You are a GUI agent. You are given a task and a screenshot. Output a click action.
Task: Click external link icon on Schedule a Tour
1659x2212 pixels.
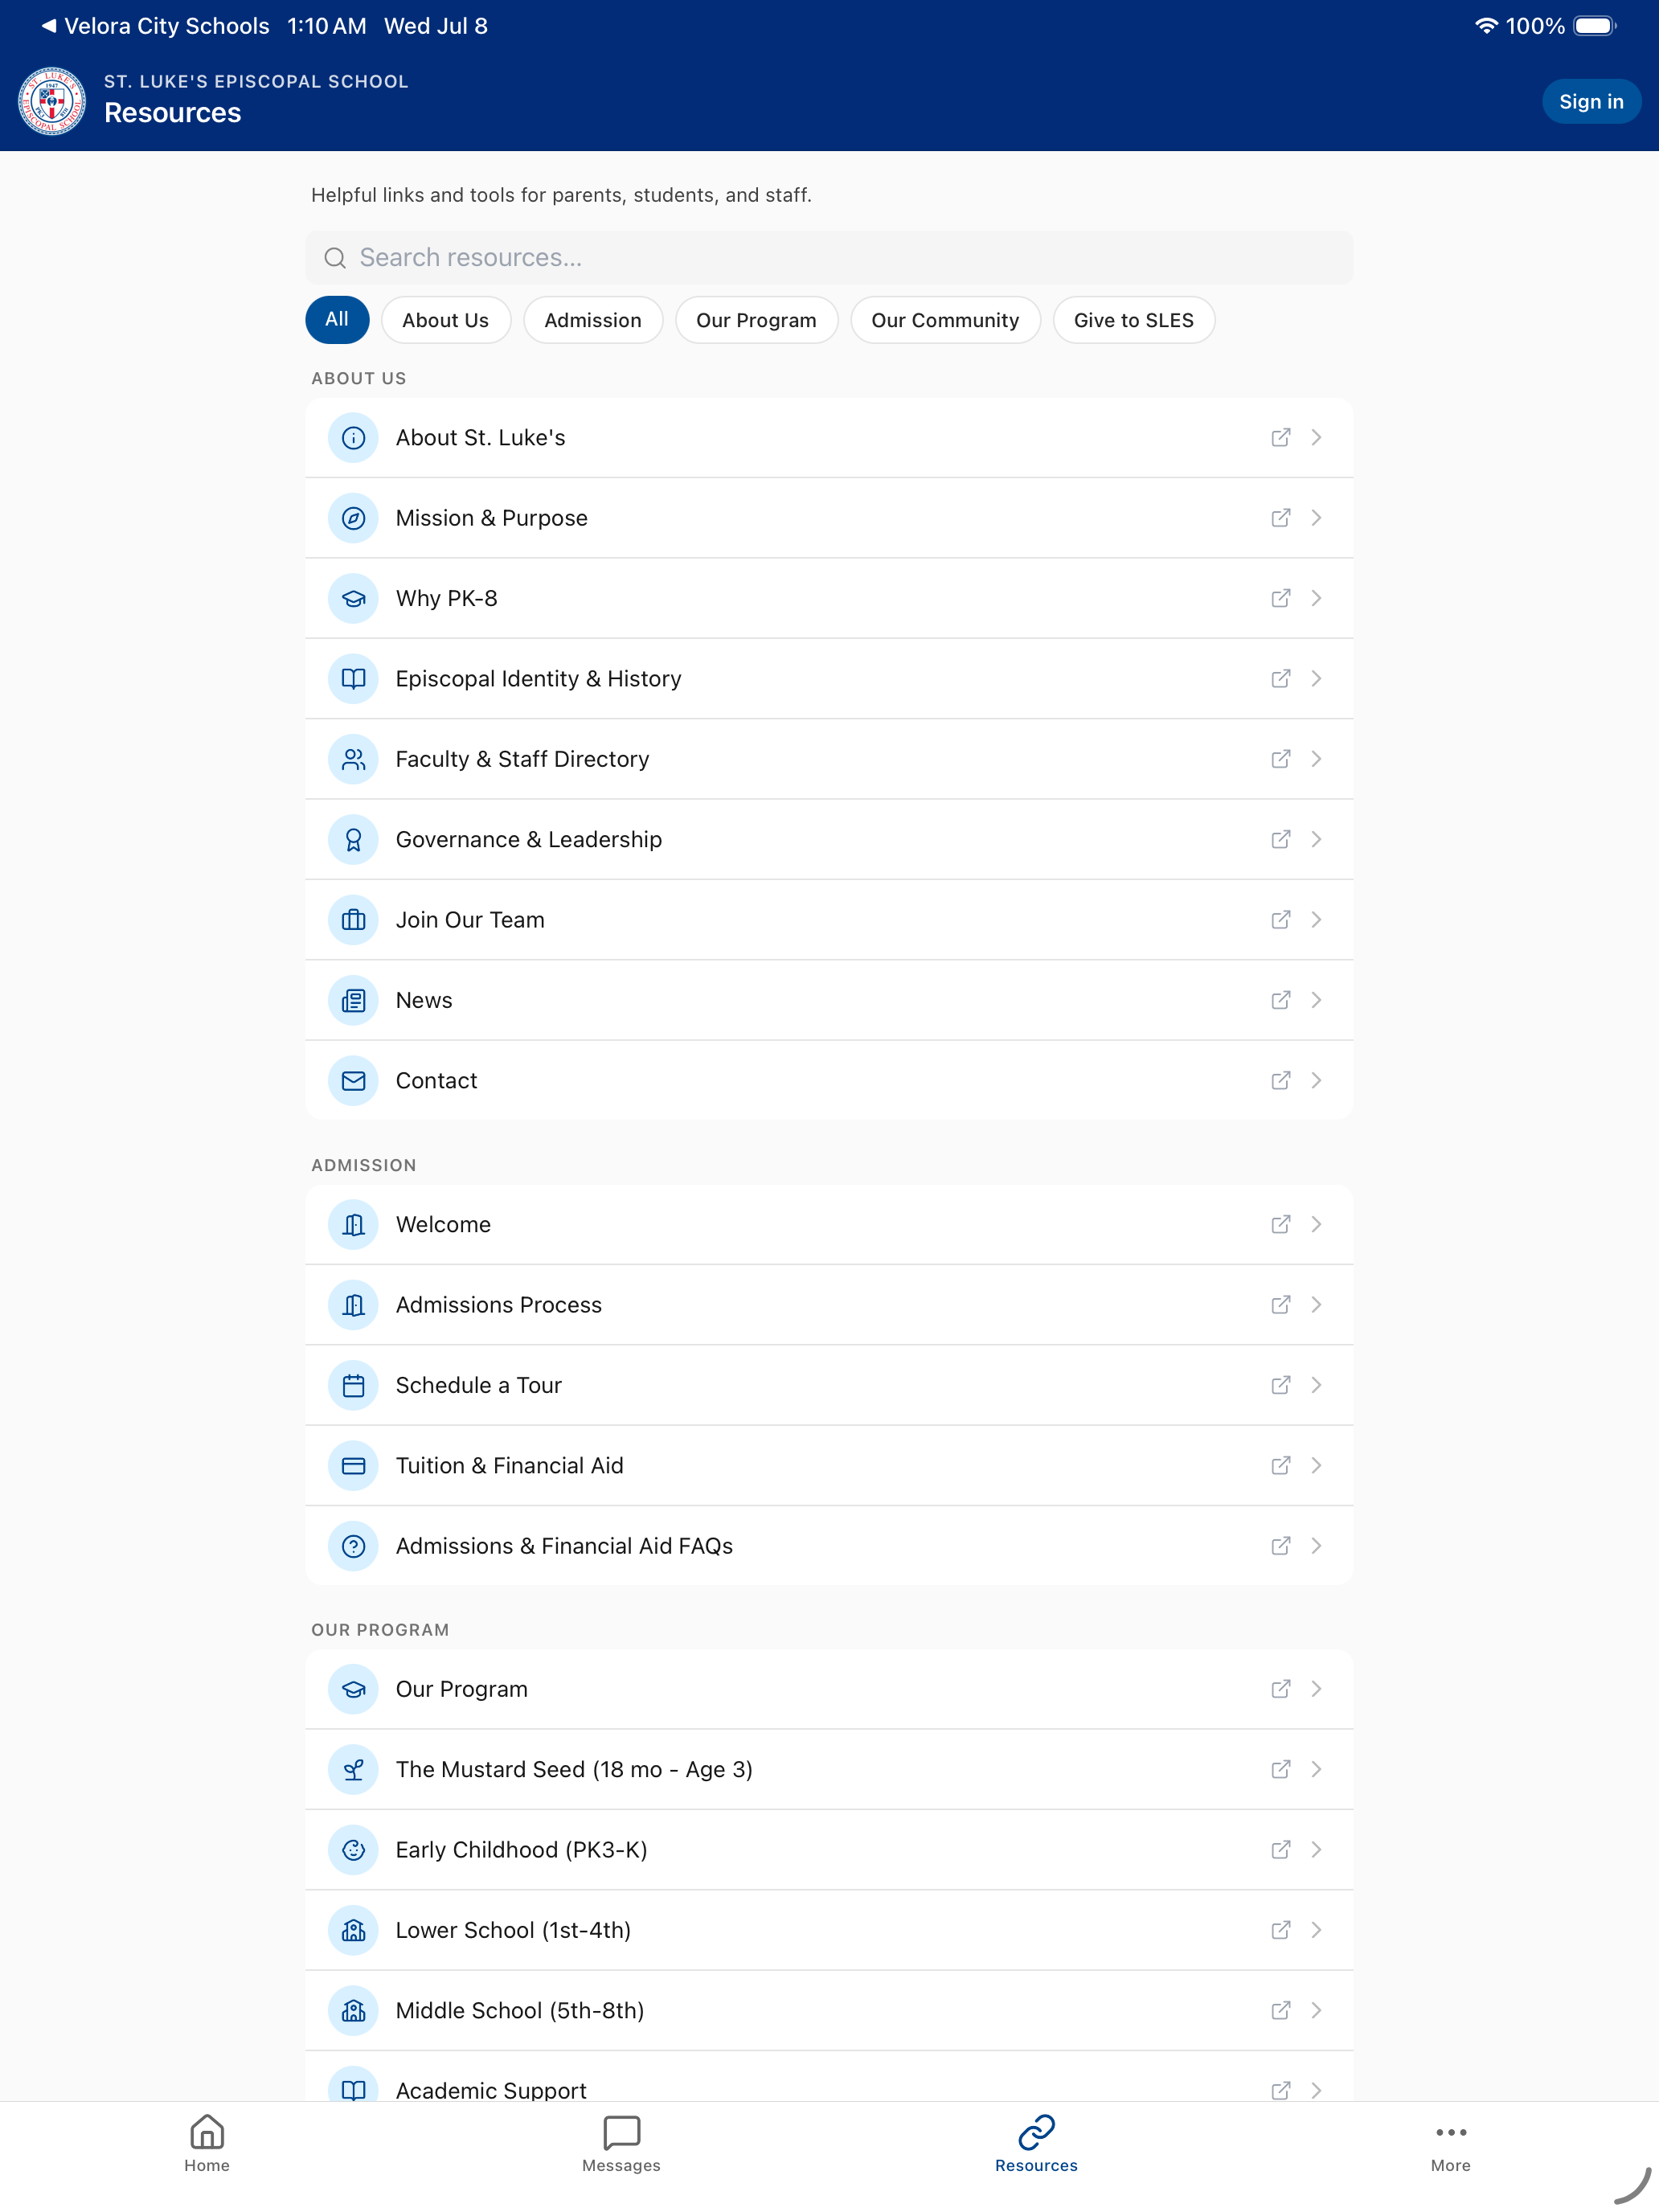[1280, 1385]
